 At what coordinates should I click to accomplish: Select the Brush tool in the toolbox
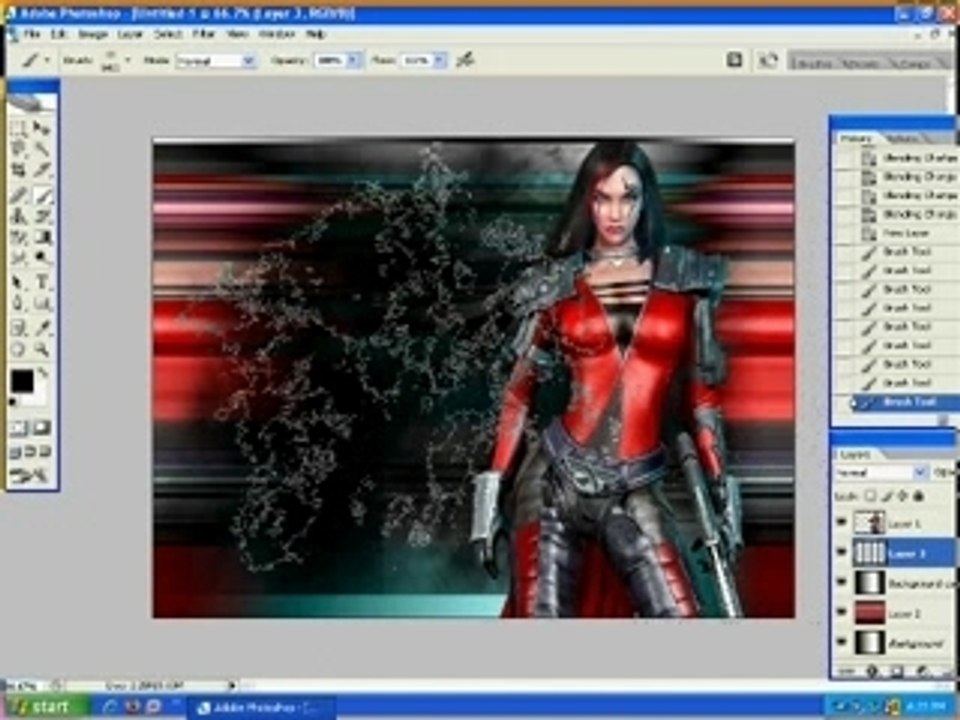[42, 195]
